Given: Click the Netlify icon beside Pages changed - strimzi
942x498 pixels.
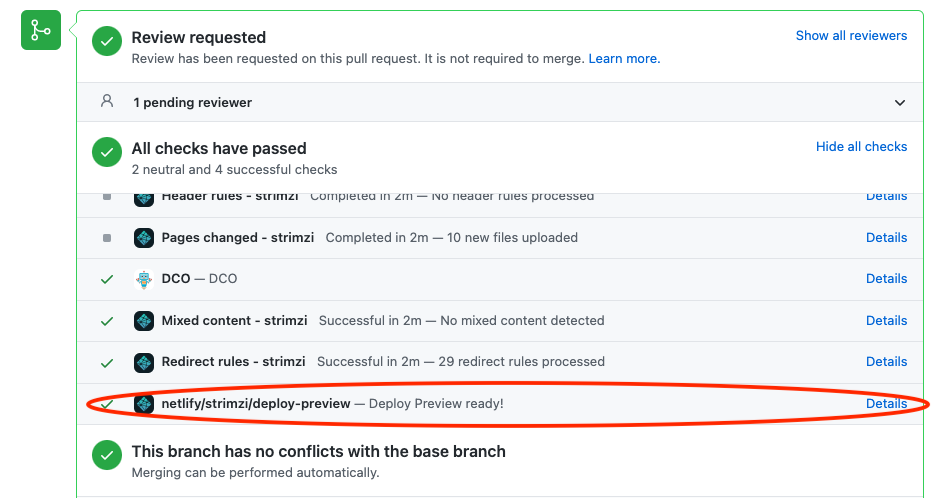Looking at the screenshot, I should pyautogui.click(x=144, y=238).
